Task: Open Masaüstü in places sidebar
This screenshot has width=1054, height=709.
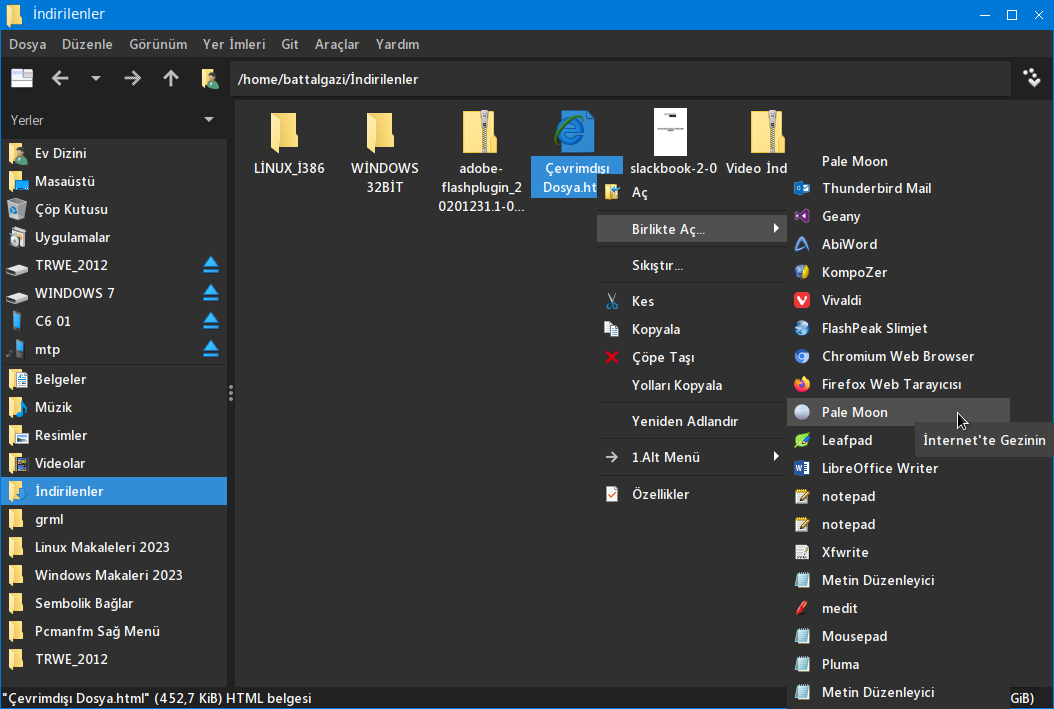Action: [114, 181]
